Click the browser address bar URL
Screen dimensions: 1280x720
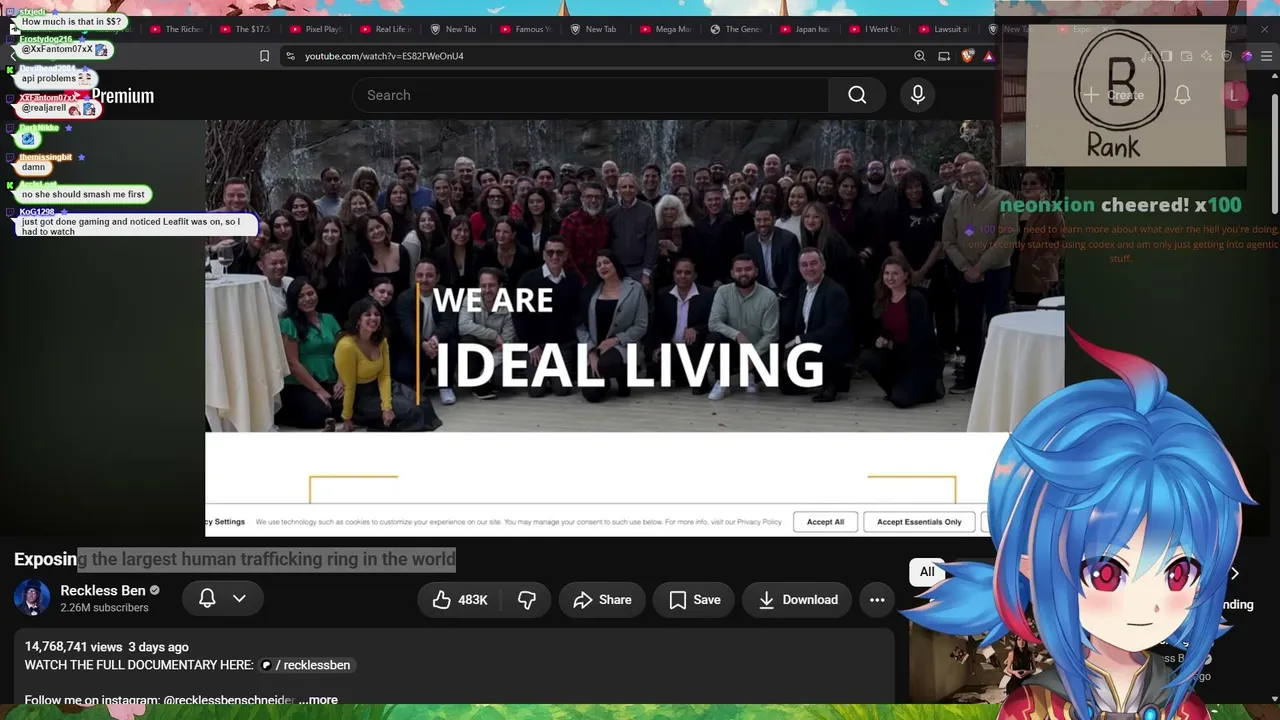[x=384, y=56]
